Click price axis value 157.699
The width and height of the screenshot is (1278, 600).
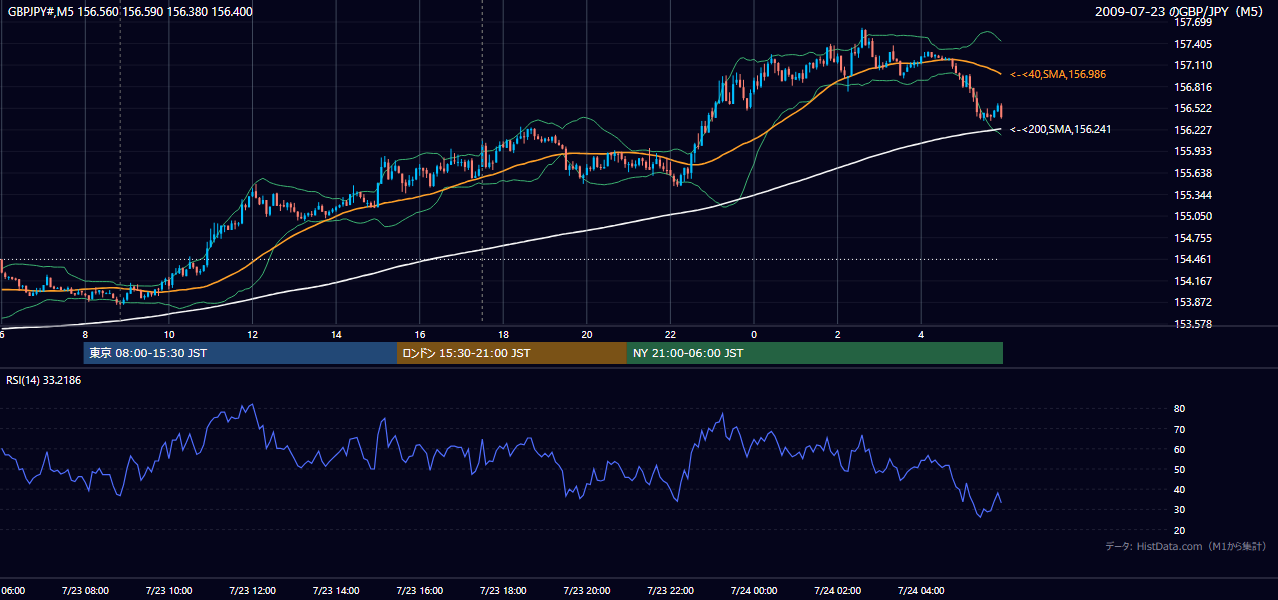[x=1193, y=22]
